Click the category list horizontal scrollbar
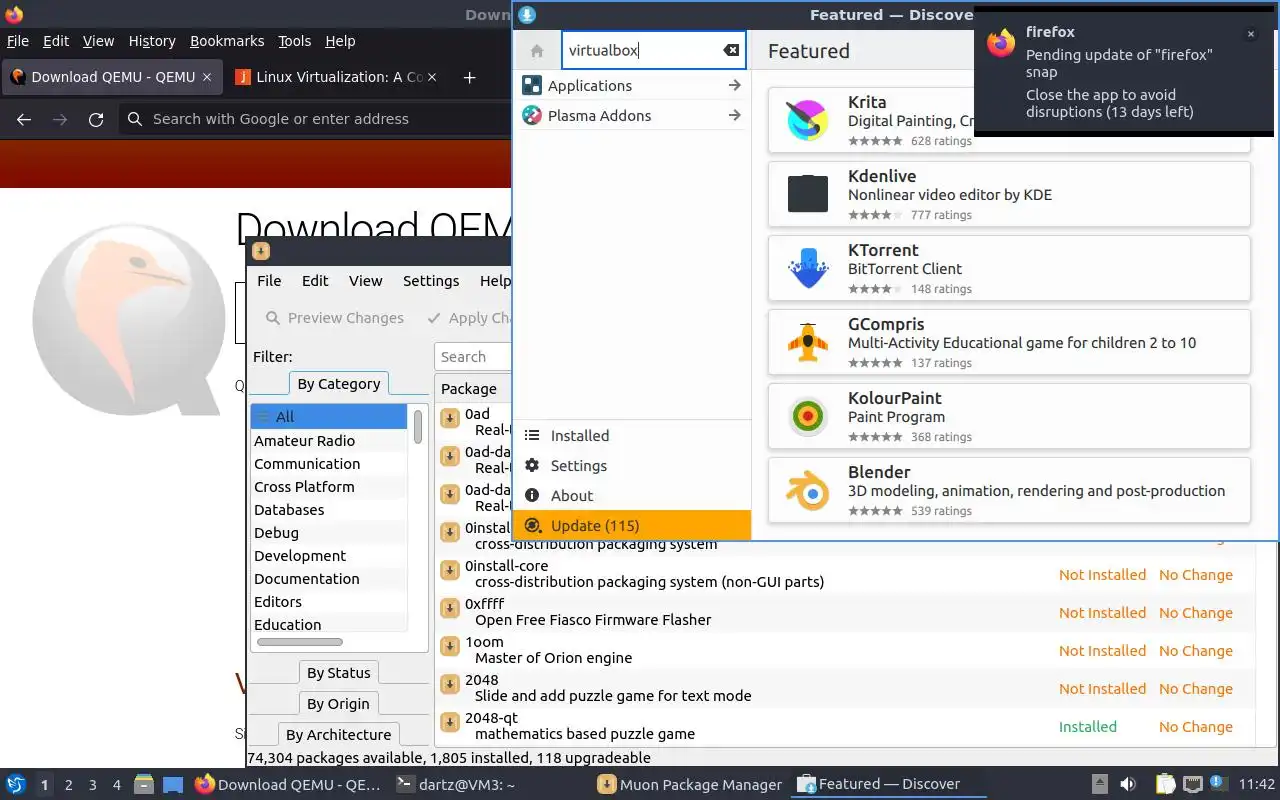1280x800 pixels. (x=299, y=642)
